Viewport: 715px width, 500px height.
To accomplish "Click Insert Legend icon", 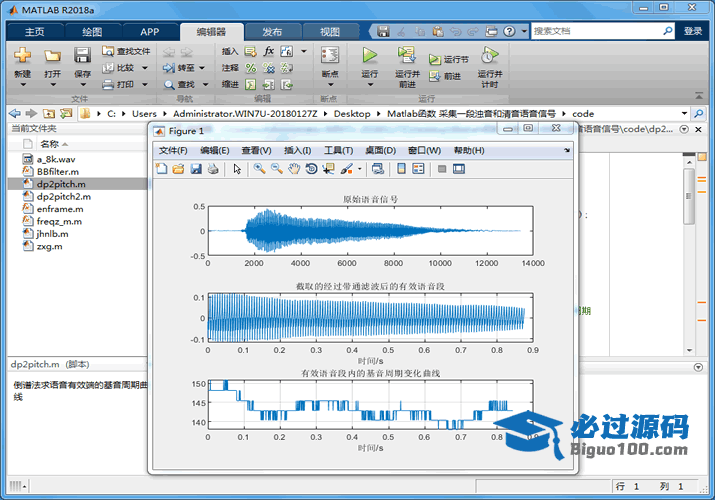I will click(x=418, y=169).
